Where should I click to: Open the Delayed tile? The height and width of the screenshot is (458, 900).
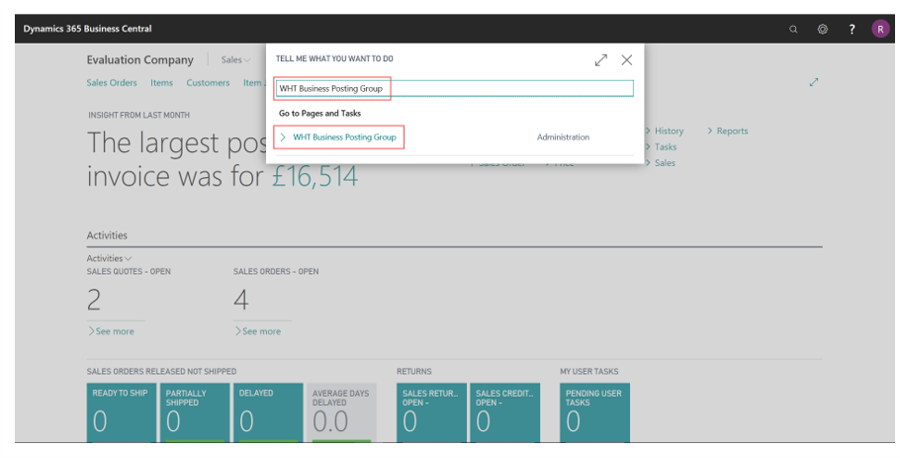[x=268, y=413]
